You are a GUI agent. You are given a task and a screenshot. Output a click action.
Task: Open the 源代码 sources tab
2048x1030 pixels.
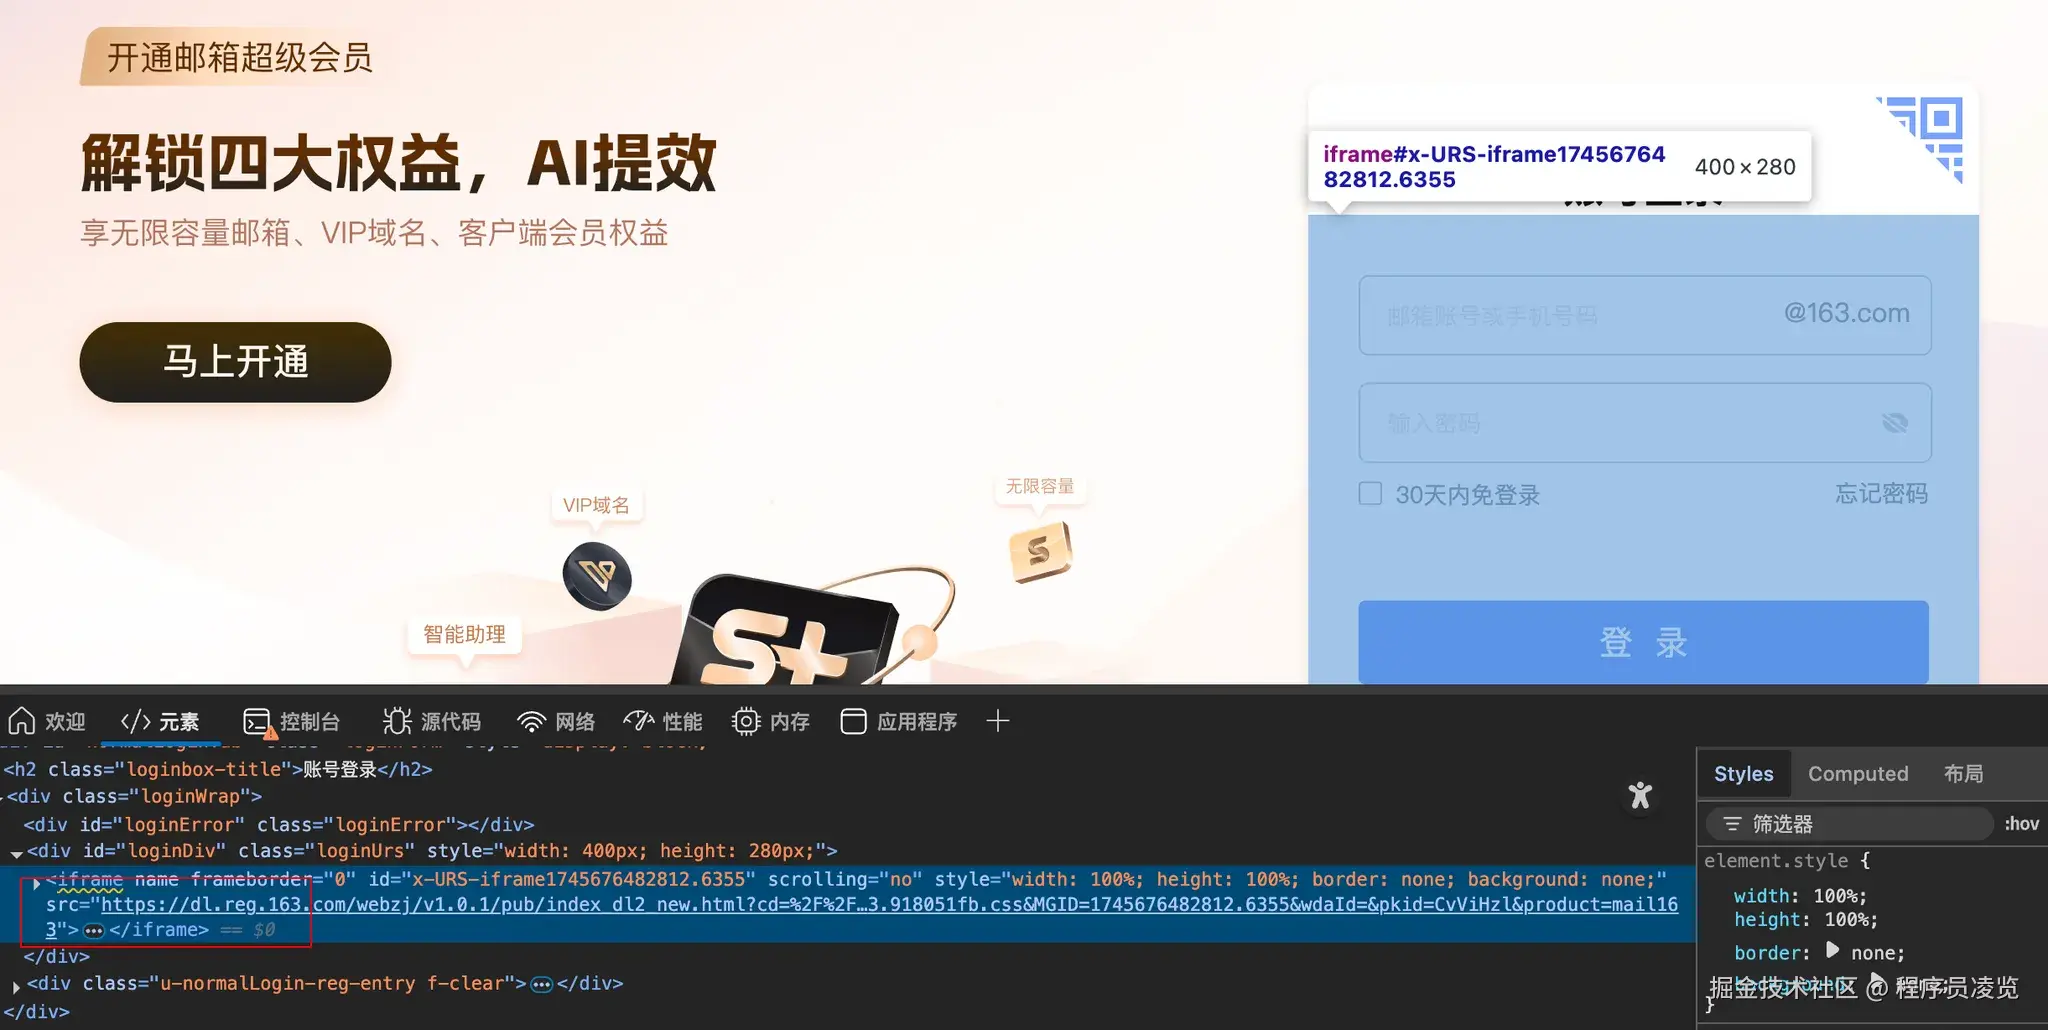point(432,721)
